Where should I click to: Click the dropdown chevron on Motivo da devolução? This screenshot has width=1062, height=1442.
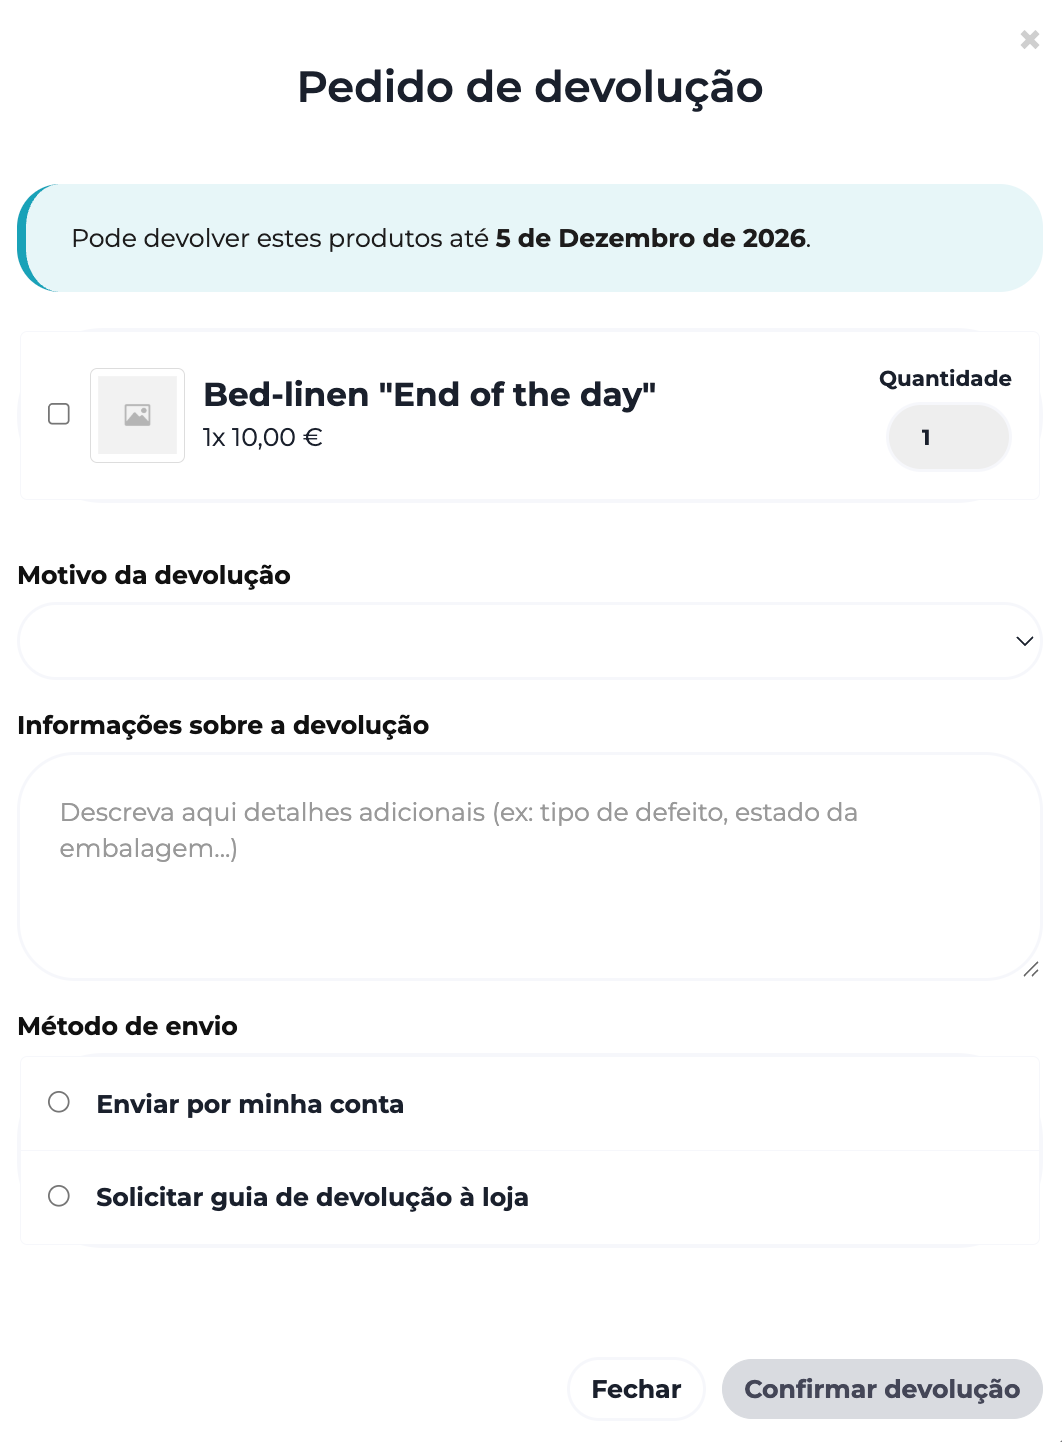[1023, 641]
